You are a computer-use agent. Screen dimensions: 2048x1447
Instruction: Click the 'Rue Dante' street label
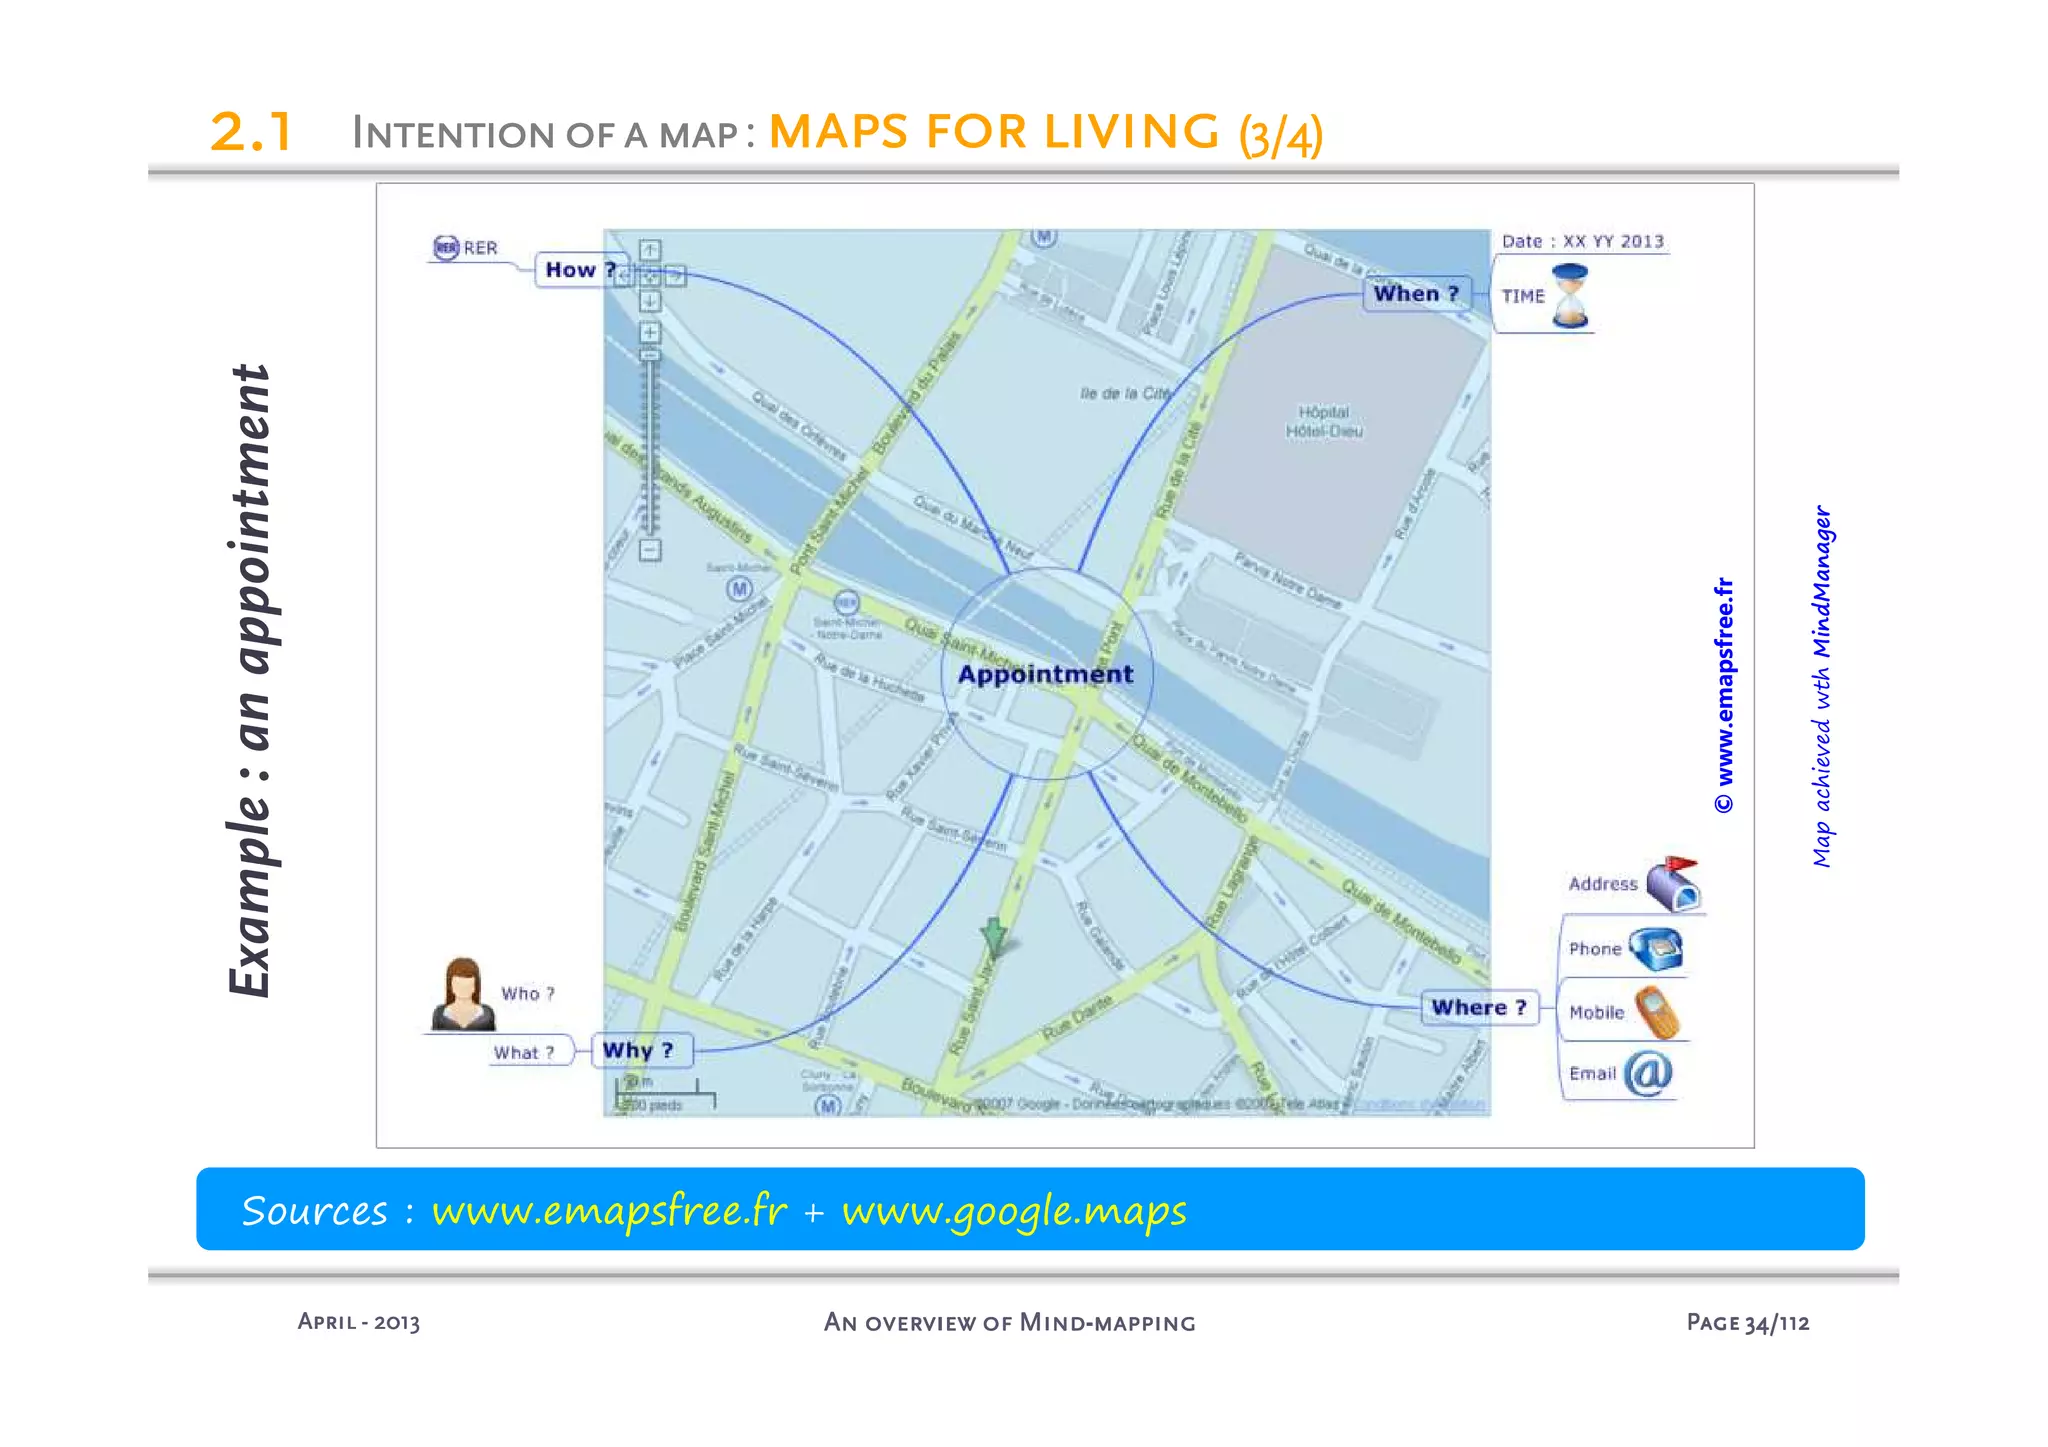(x=1078, y=1019)
